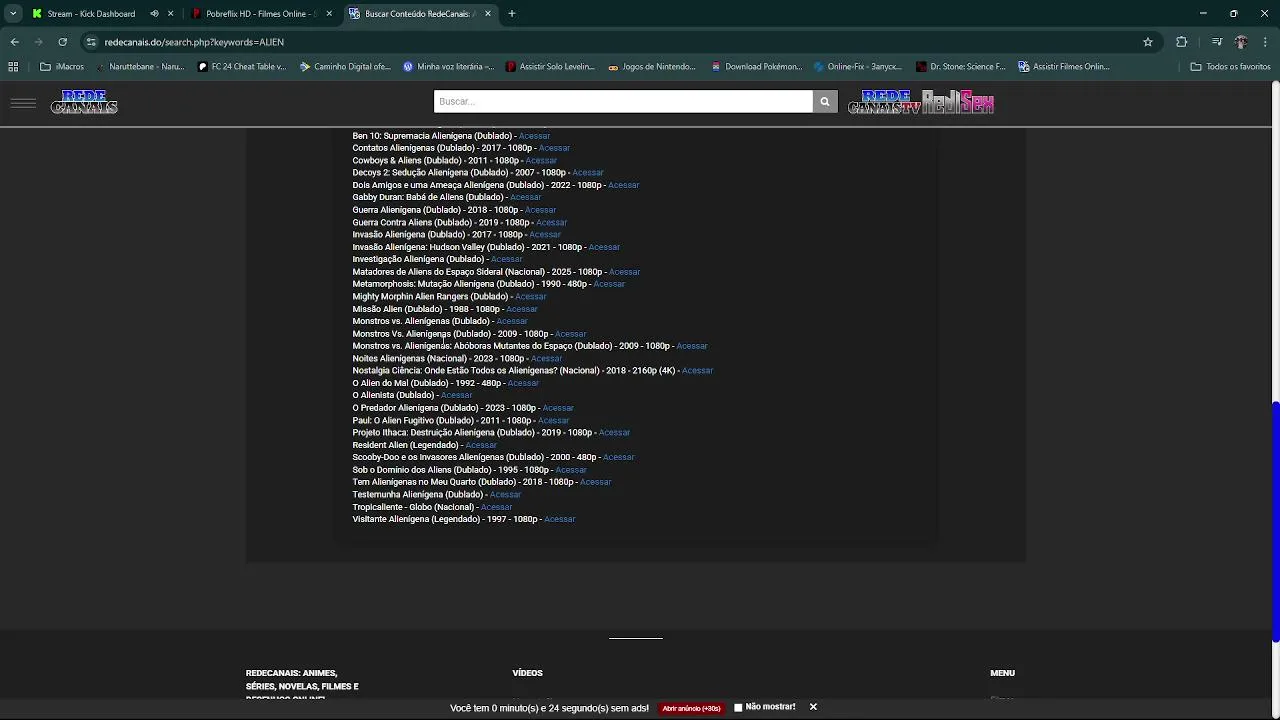Open Acessar for Scooby-Doo e os Invasores Alienígenas
Image resolution: width=1280 pixels, height=720 pixels.
(618, 457)
